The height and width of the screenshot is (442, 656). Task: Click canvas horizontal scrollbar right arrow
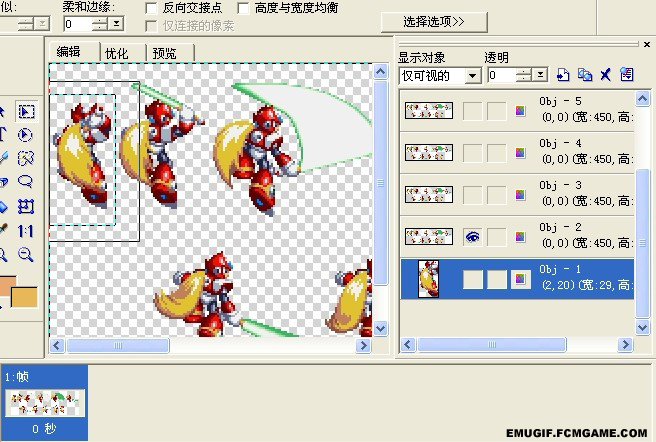(x=363, y=345)
